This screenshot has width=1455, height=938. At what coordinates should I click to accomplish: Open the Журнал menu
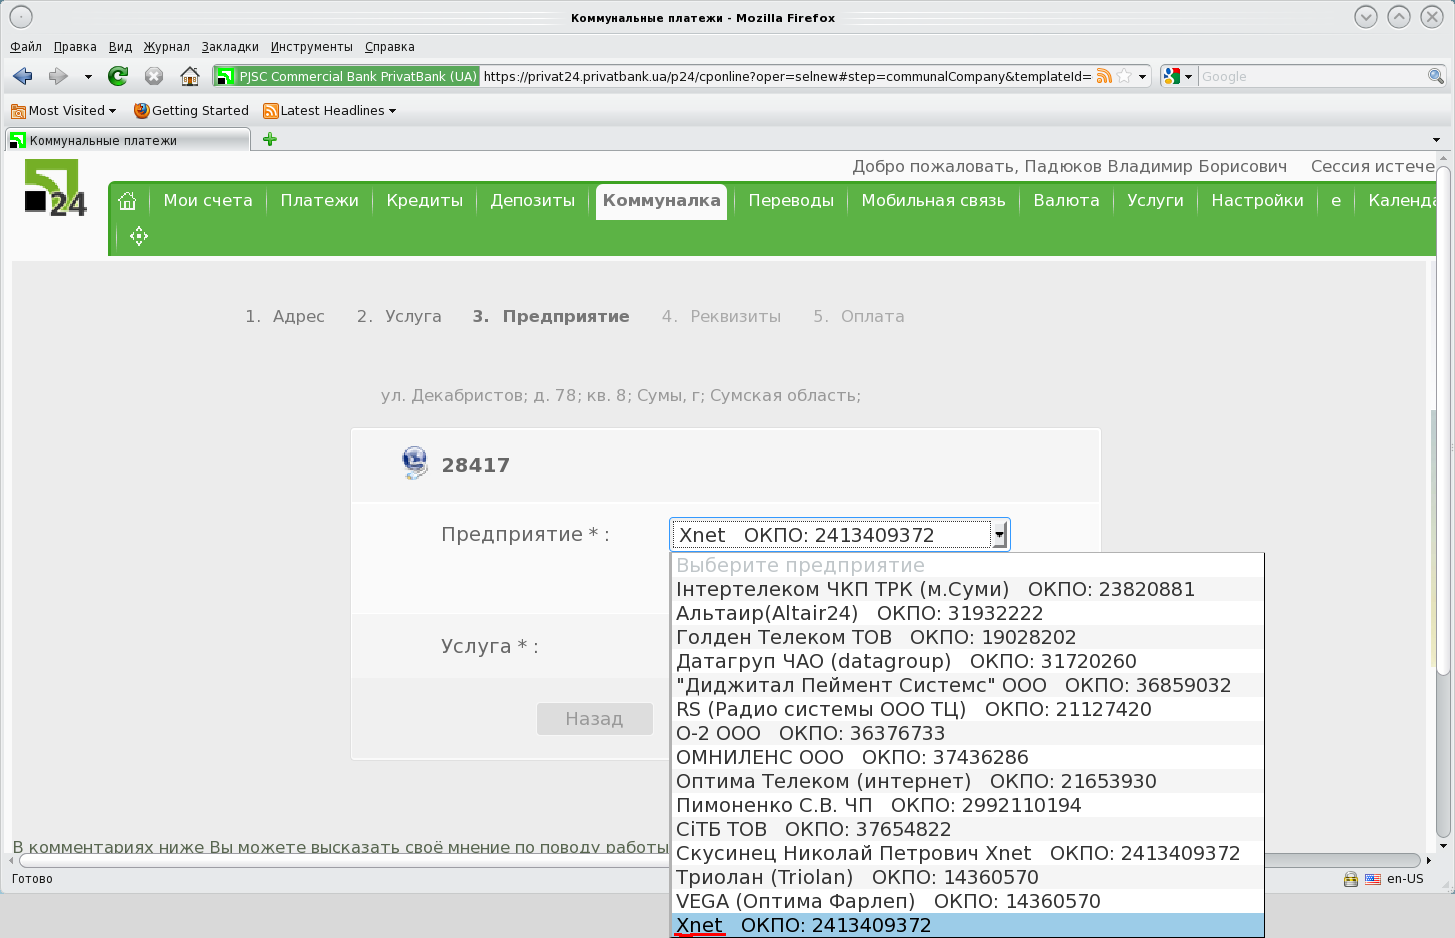166,47
